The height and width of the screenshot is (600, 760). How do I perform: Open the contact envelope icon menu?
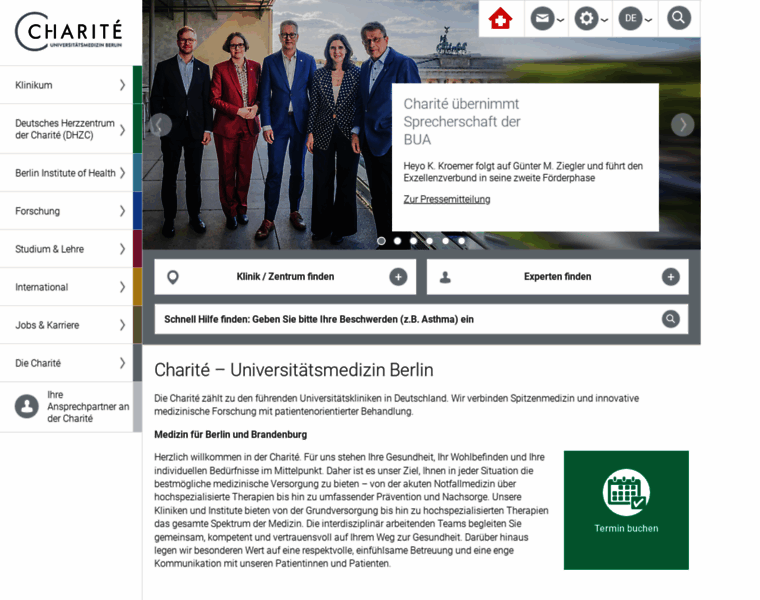pyautogui.click(x=542, y=19)
